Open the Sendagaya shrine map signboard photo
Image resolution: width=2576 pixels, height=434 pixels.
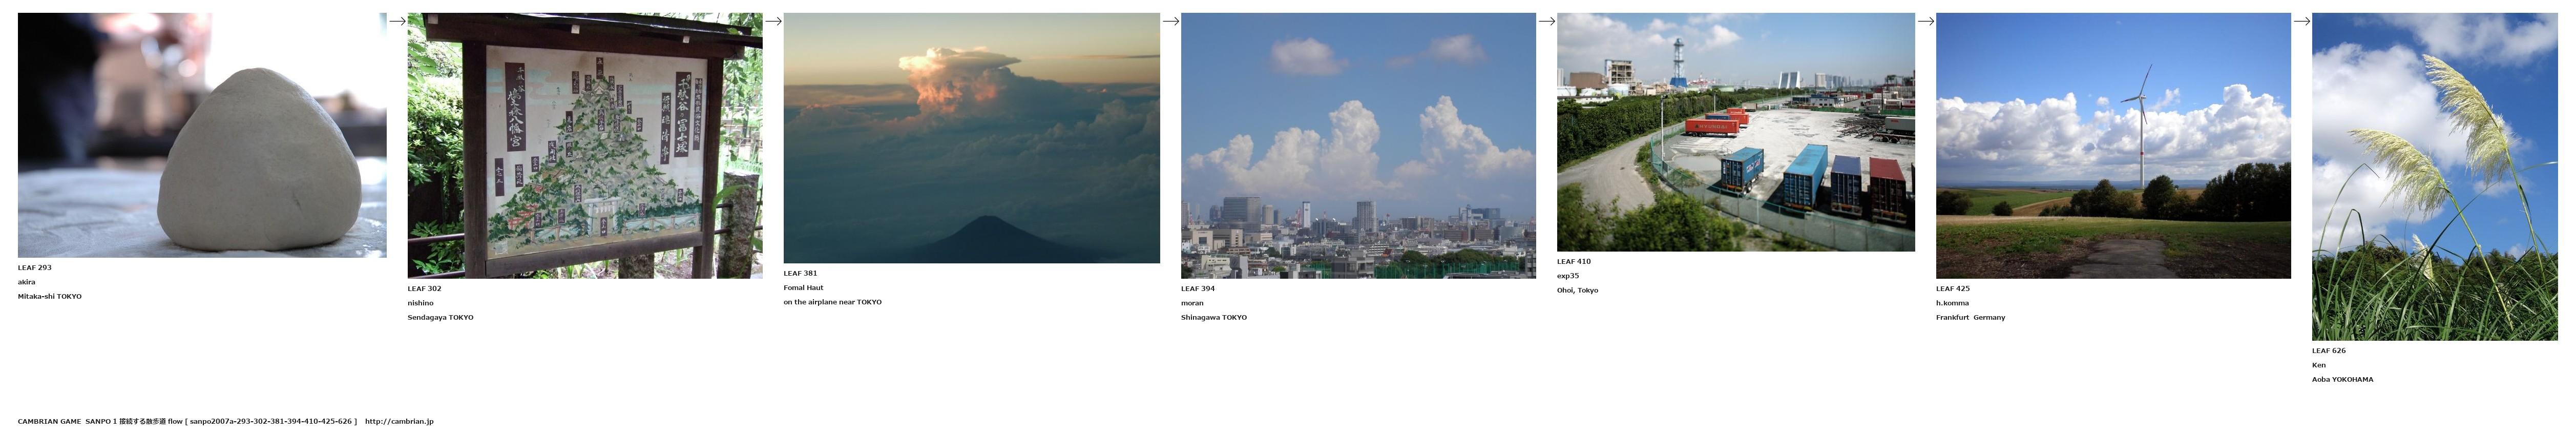584,145
